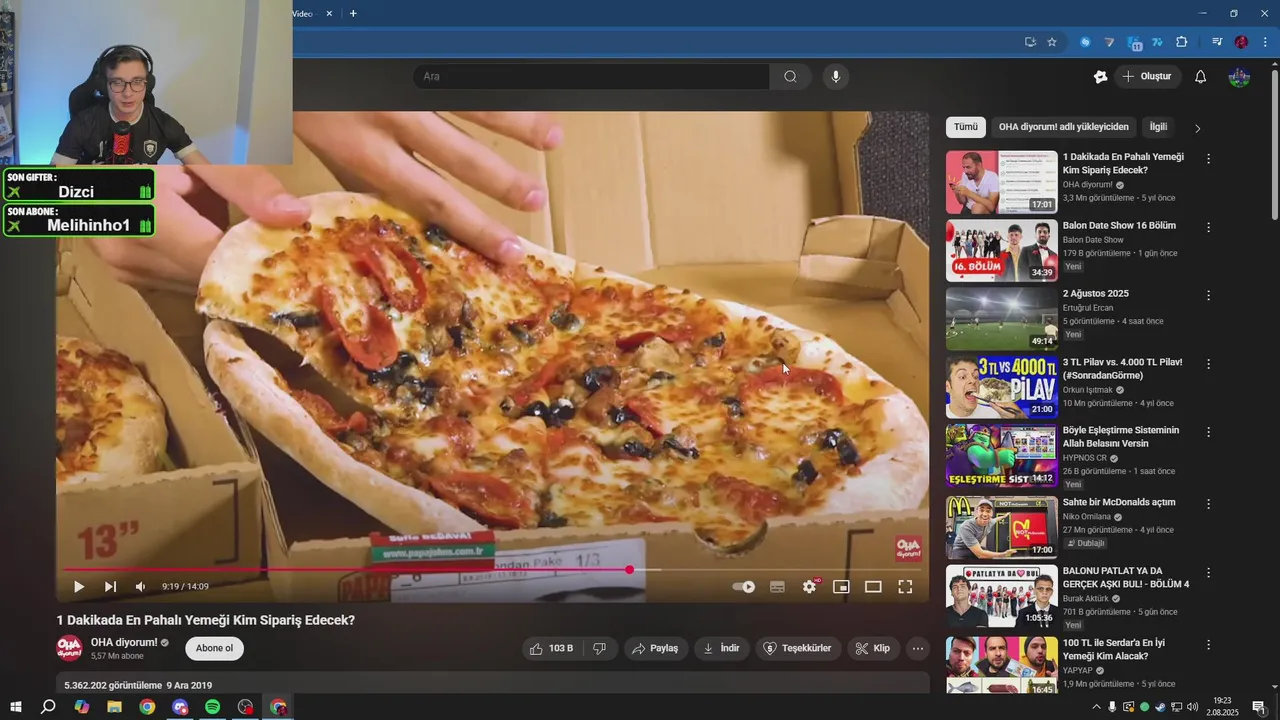The height and width of the screenshot is (720, 1280).
Task: Open Spotify from the taskbar
Action: [212, 707]
